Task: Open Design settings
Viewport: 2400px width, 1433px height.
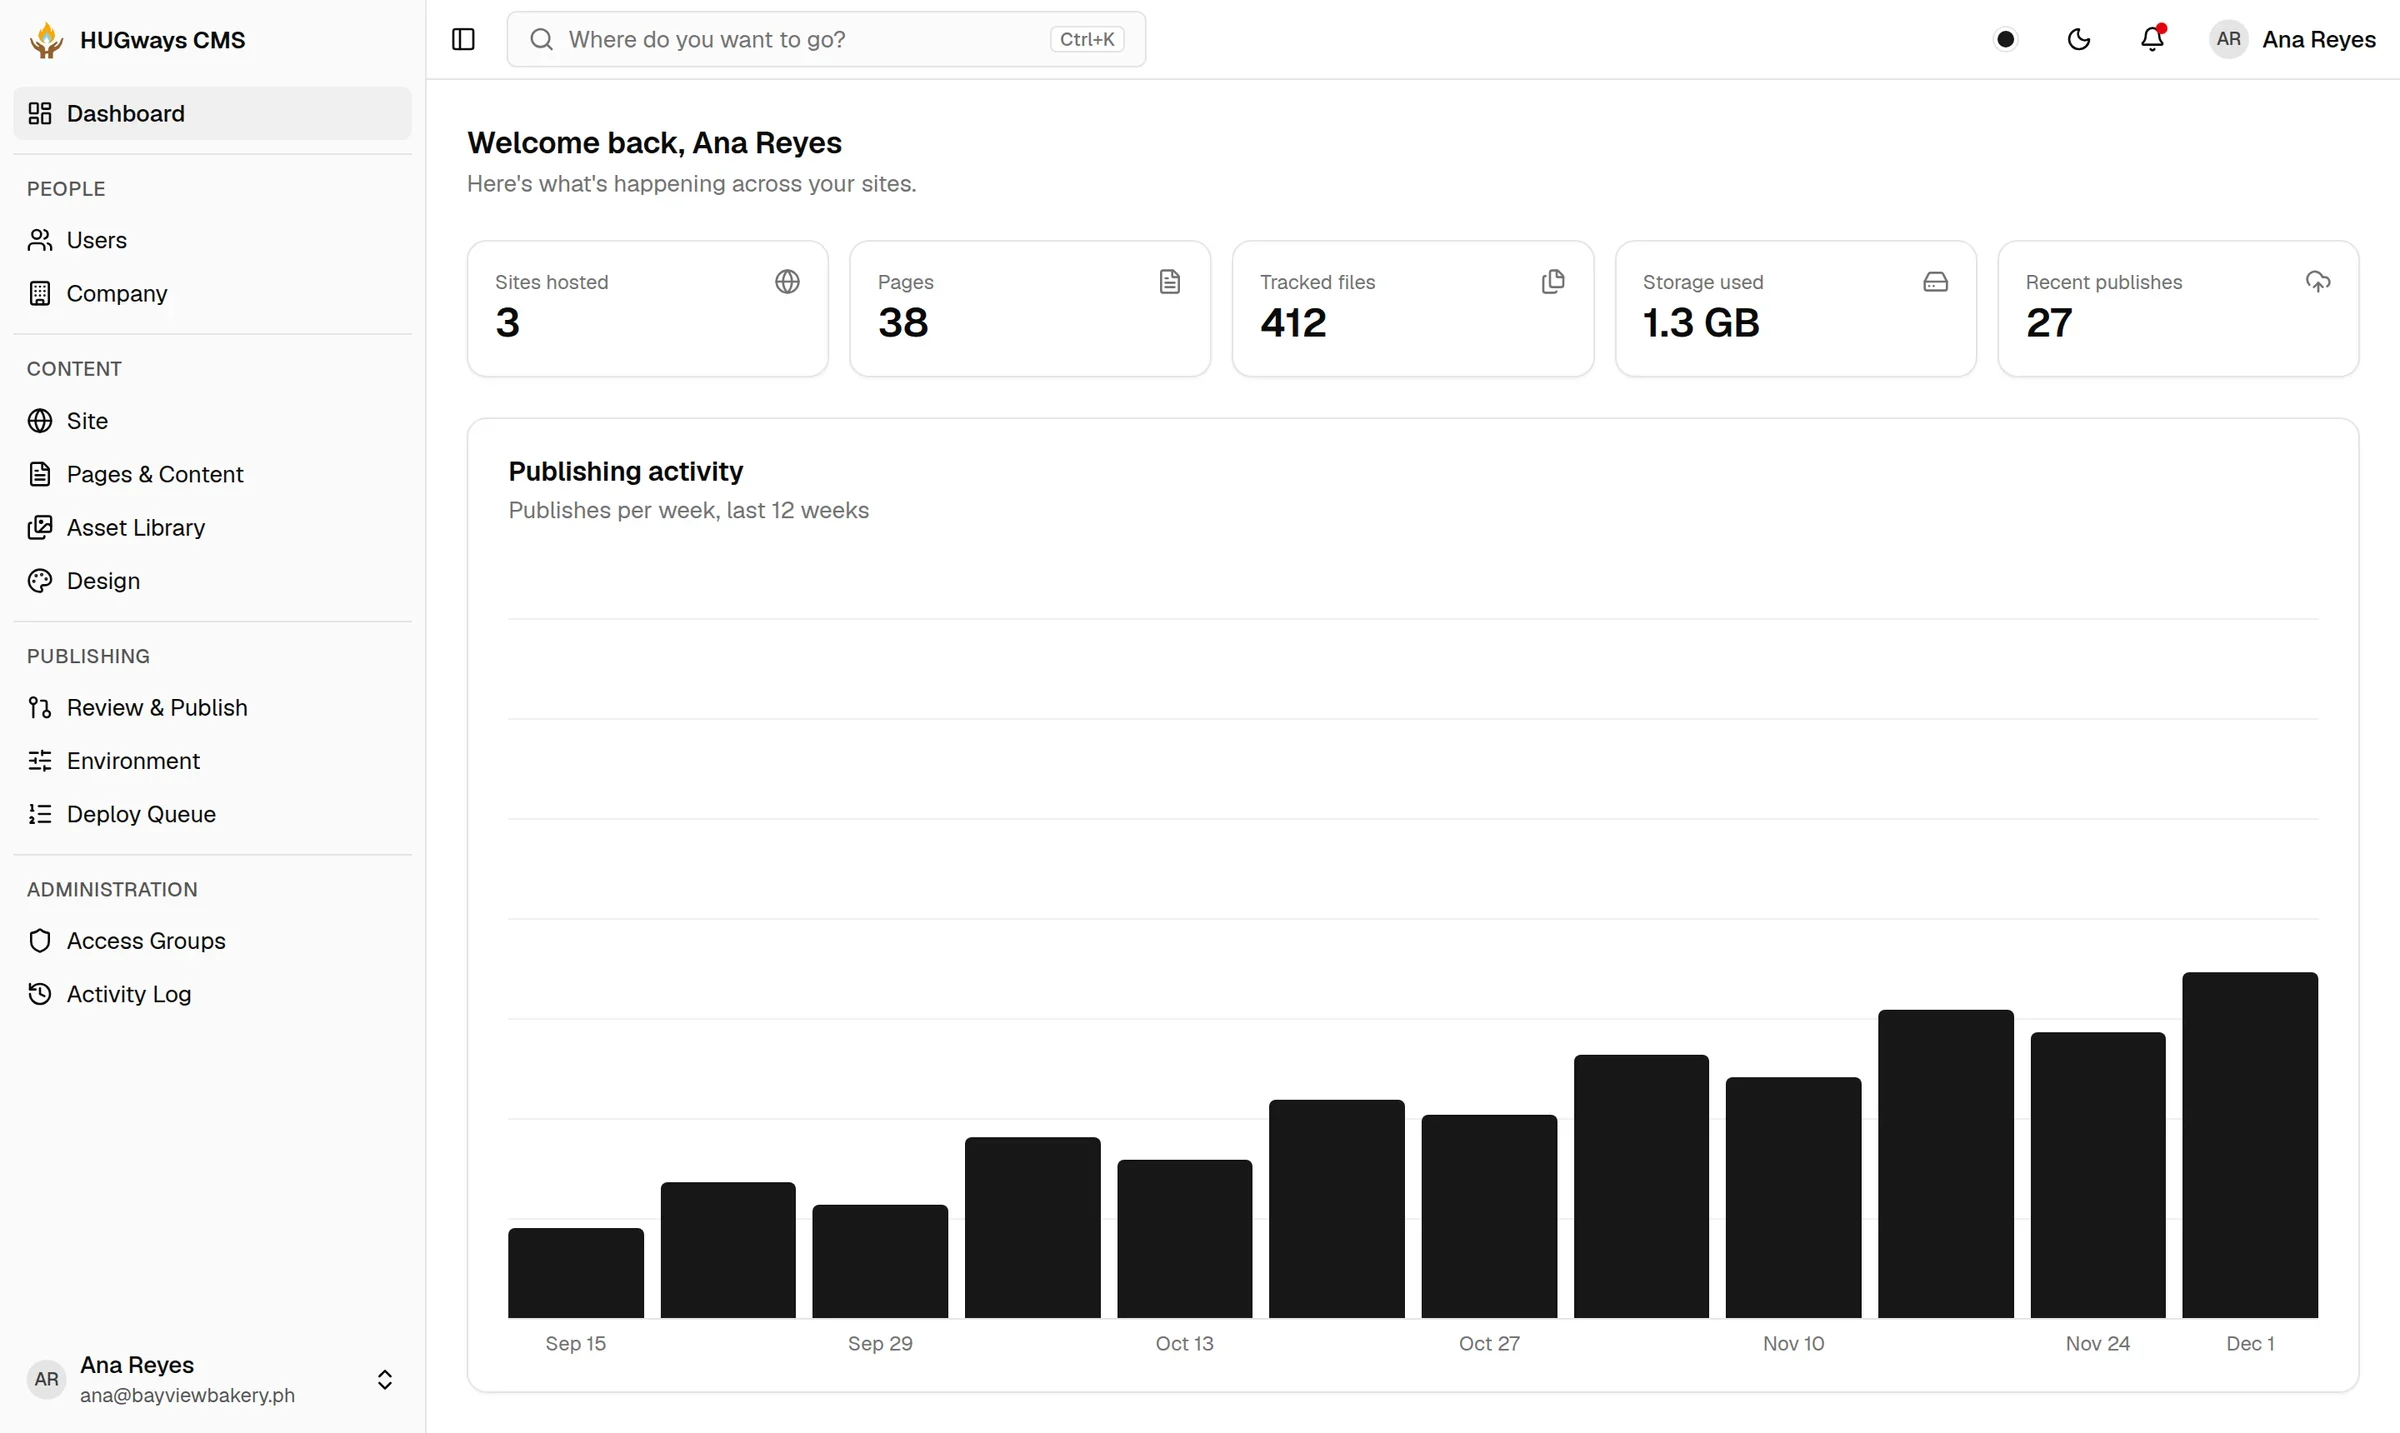Action: coord(212,581)
